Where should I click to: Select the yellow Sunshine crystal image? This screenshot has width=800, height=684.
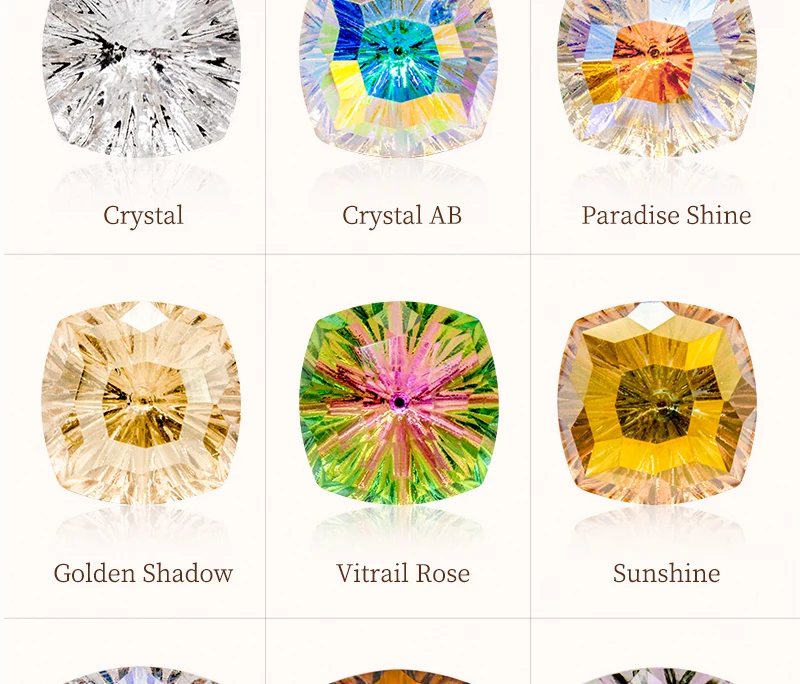click(x=657, y=403)
